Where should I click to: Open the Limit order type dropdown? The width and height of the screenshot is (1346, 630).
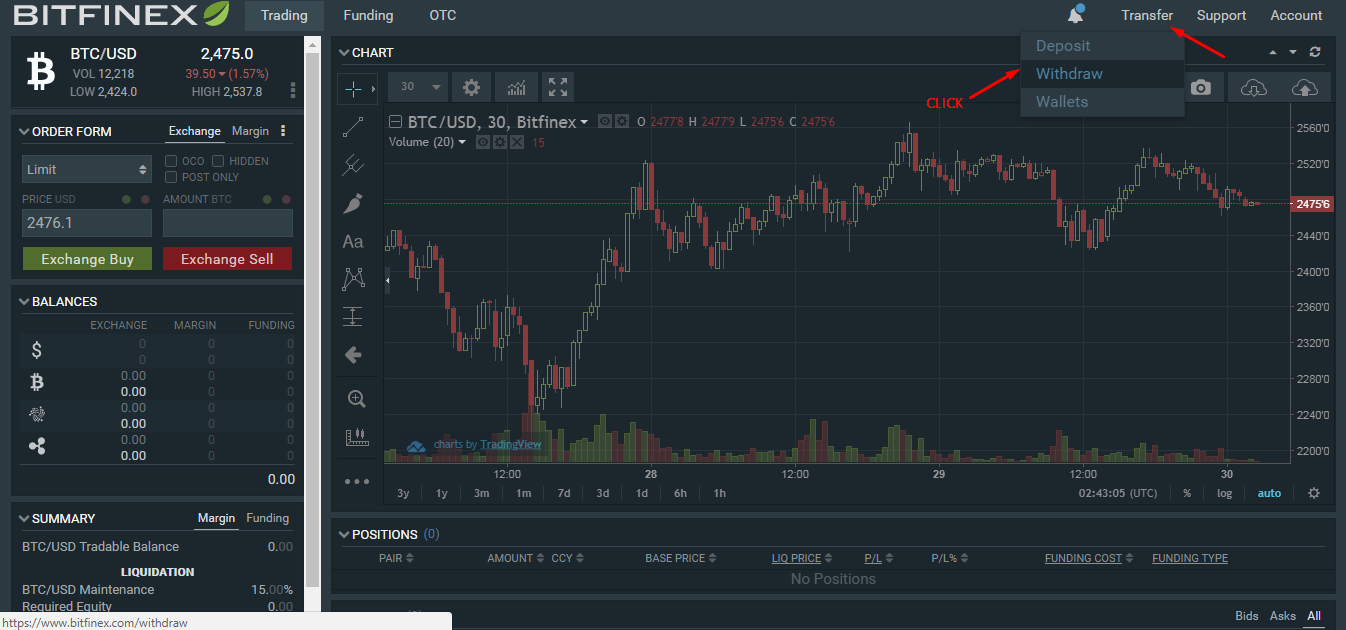pyautogui.click(x=86, y=170)
